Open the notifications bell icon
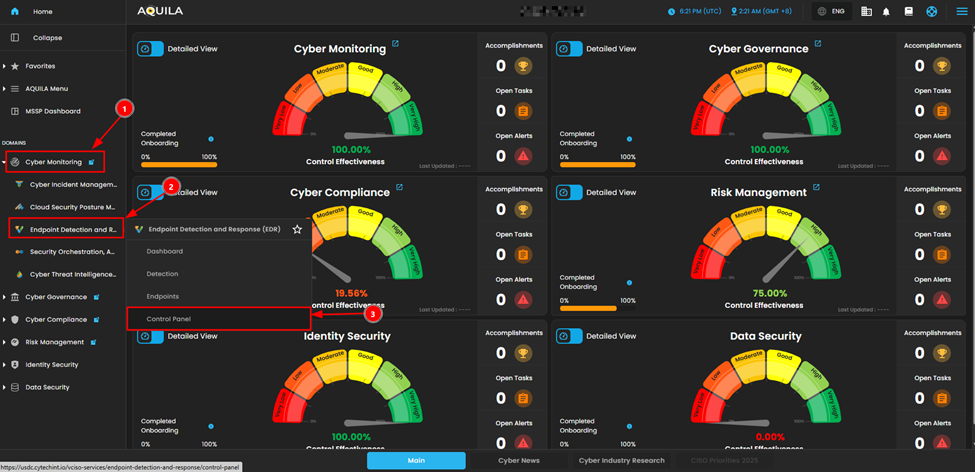 pyautogui.click(x=886, y=12)
